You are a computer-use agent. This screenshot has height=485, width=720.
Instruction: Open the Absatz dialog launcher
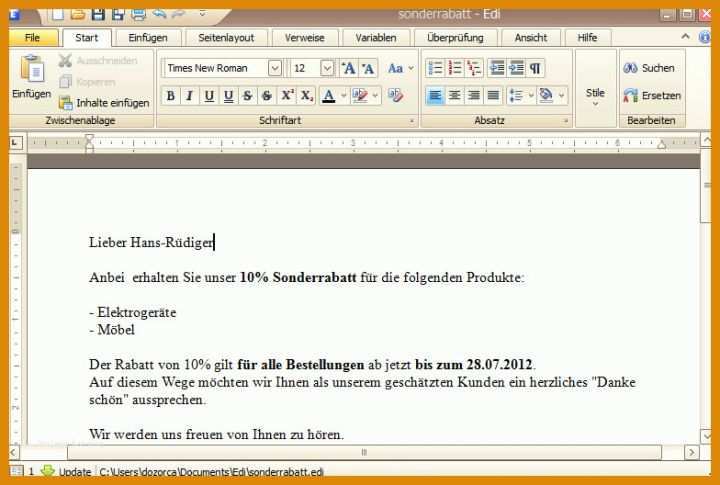click(566, 121)
